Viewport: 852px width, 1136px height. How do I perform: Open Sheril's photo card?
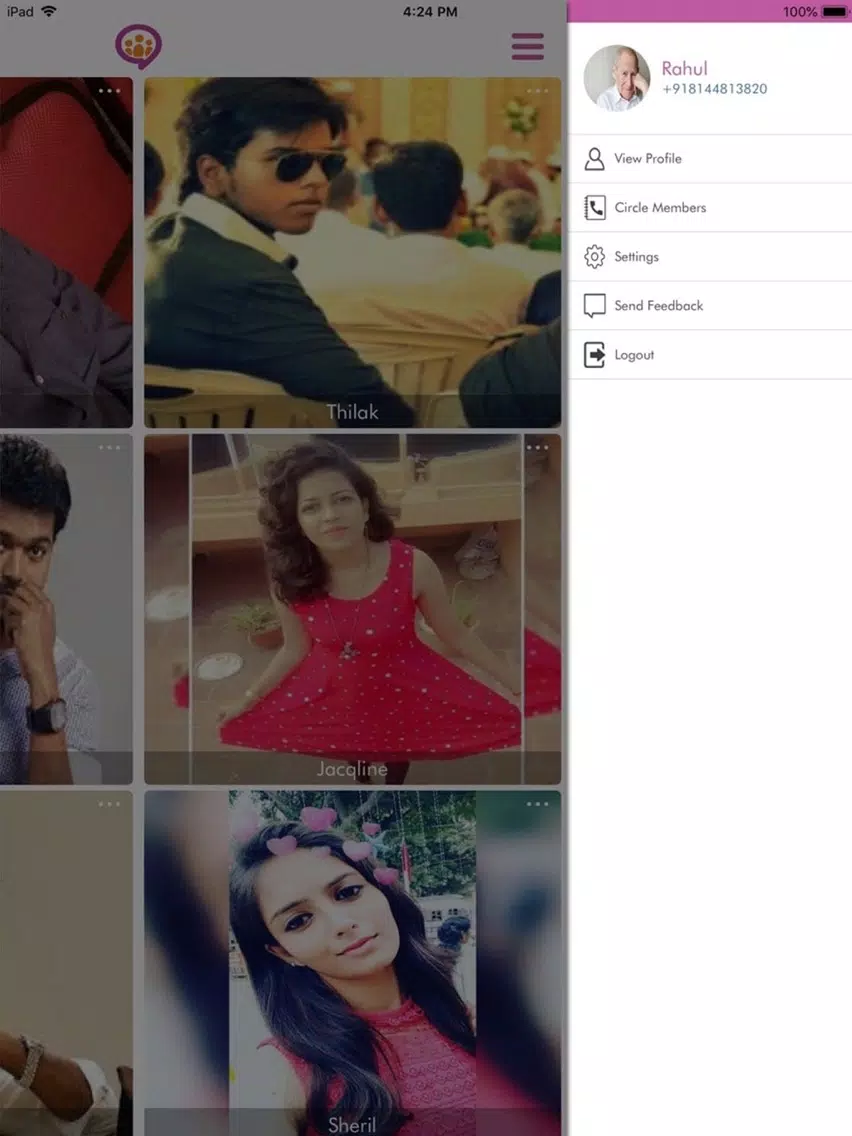pyautogui.click(x=353, y=964)
